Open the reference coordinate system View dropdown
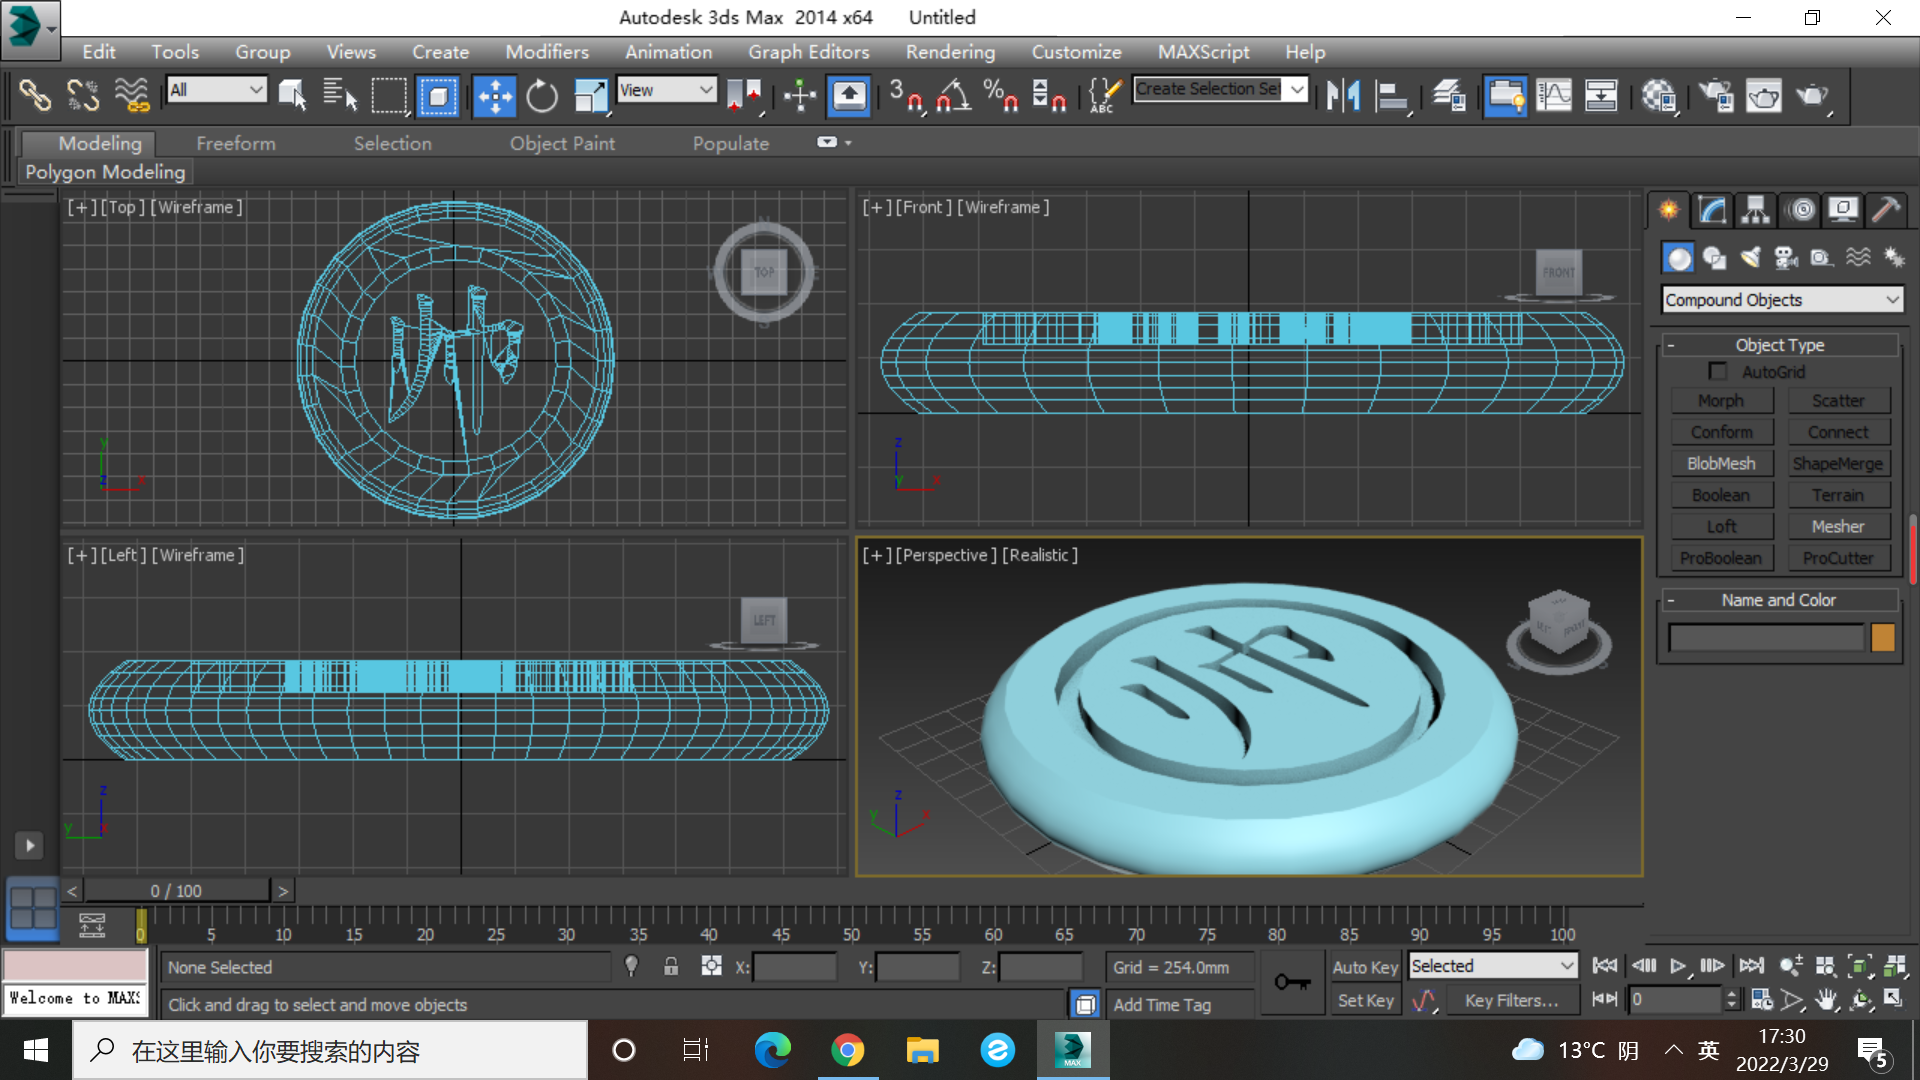The height and width of the screenshot is (1080, 1920). (667, 90)
